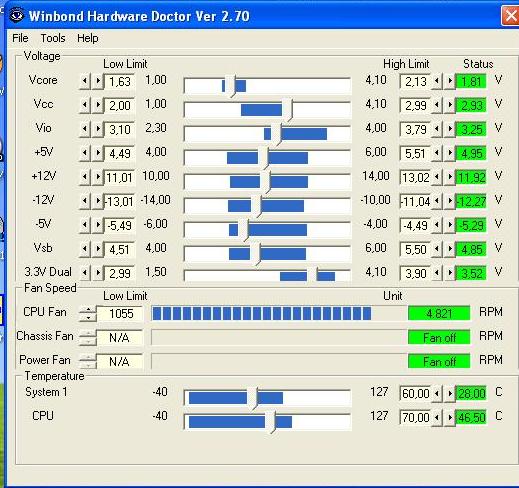The image size is (519, 488).
Task: Decrease the CPU temperature high limit
Action: point(436,417)
